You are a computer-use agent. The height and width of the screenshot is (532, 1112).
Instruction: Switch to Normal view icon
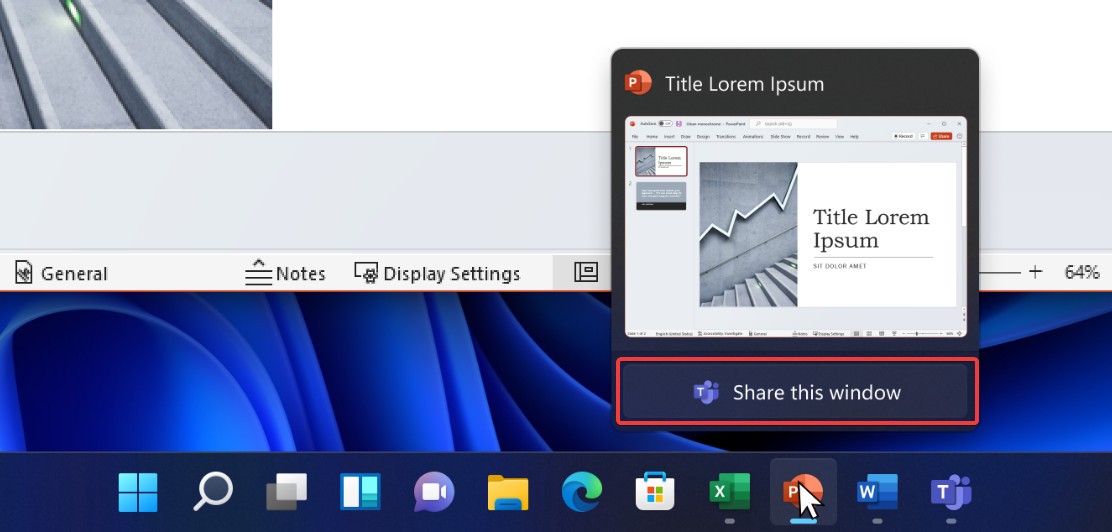[586, 272]
